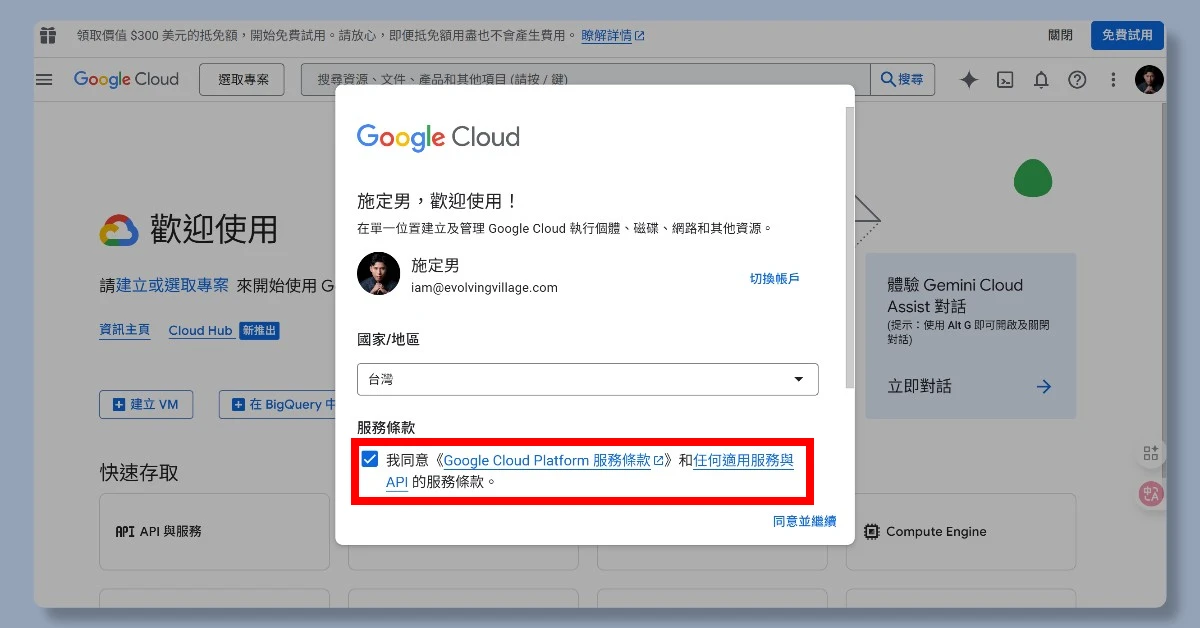Open 資訊主頁 dashboard link
The image size is (1200, 628).
pyautogui.click(x=125, y=330)
